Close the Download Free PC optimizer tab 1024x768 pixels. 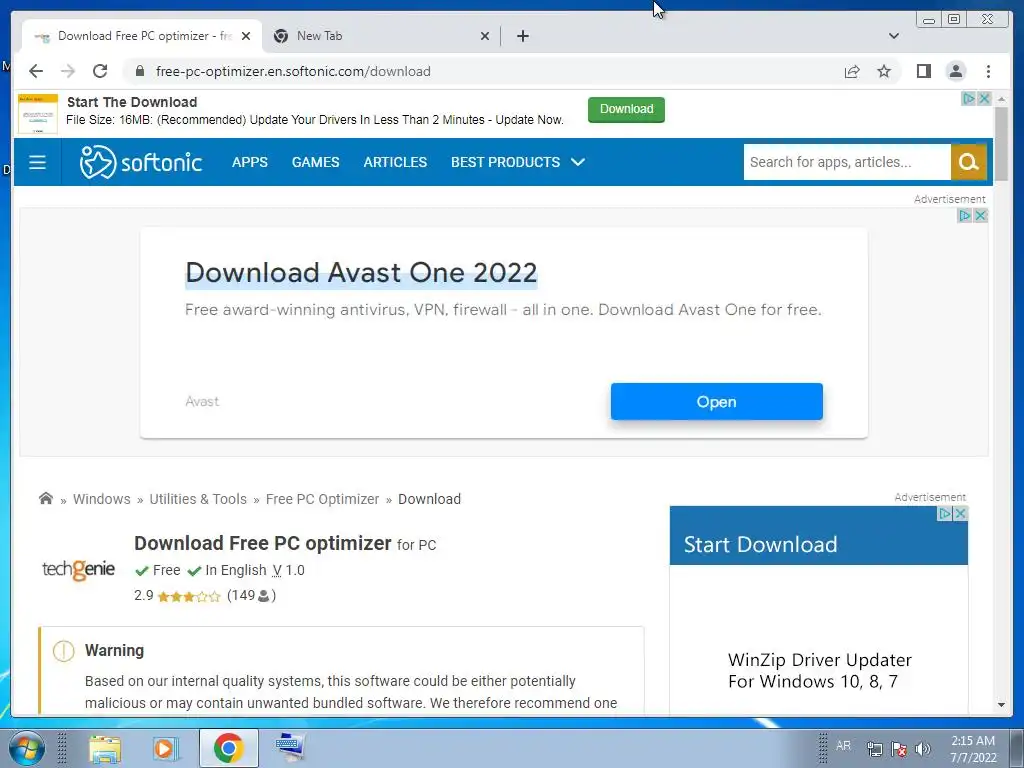pos(246,36)
